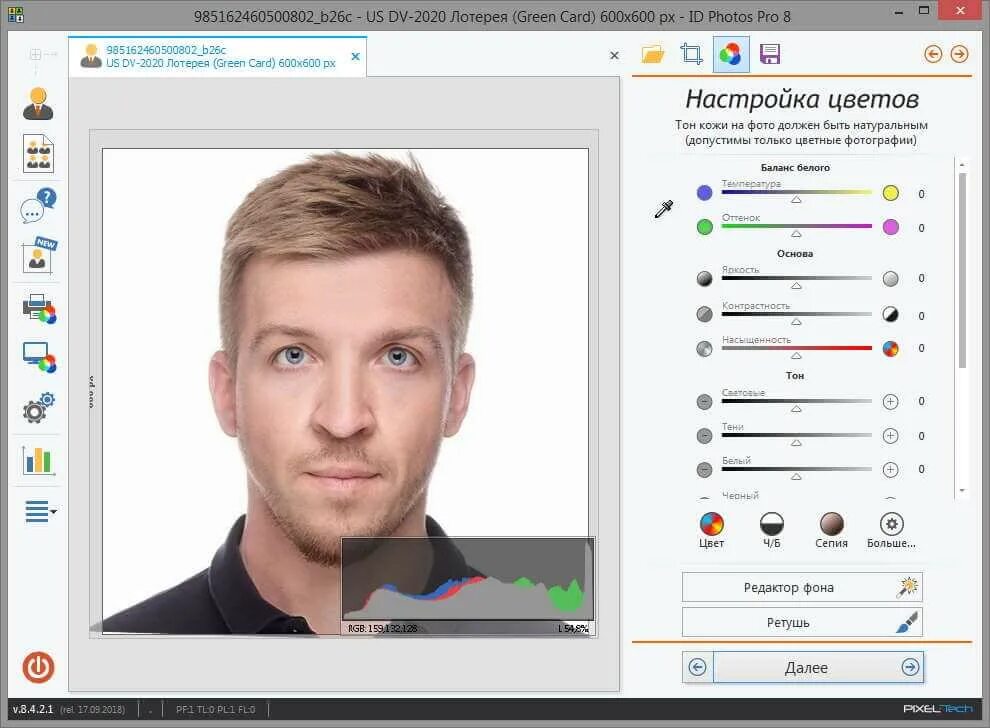Open the help chat question icon

click(x=38, y=205)
